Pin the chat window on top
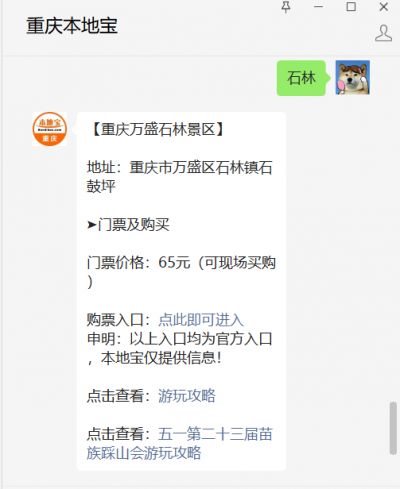The image size is (400, 489). click(x=286, y=7)
